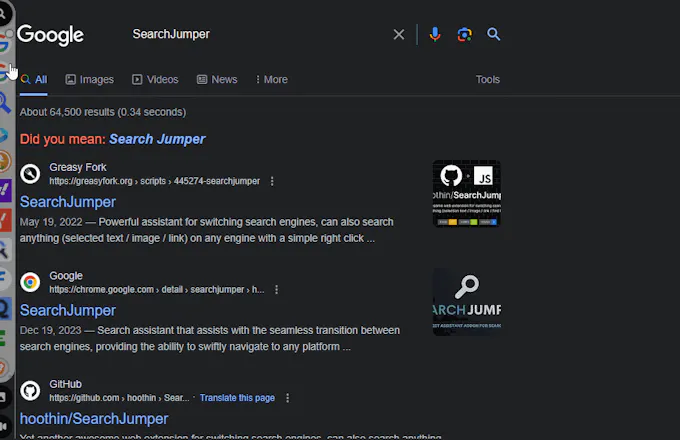Screen dimensions: 680x440
Task: Start voice search with the microphone icon
Action: click(x=435, y=34)
